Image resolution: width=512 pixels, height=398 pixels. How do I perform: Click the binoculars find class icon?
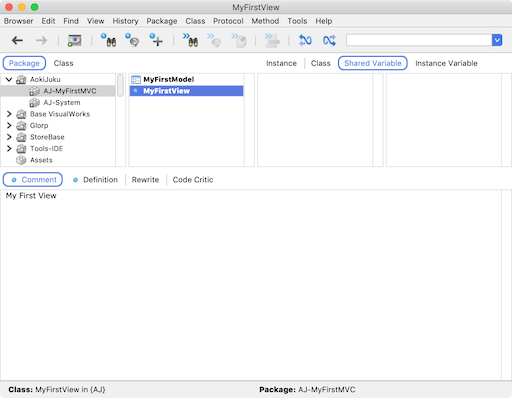(109, 40)
